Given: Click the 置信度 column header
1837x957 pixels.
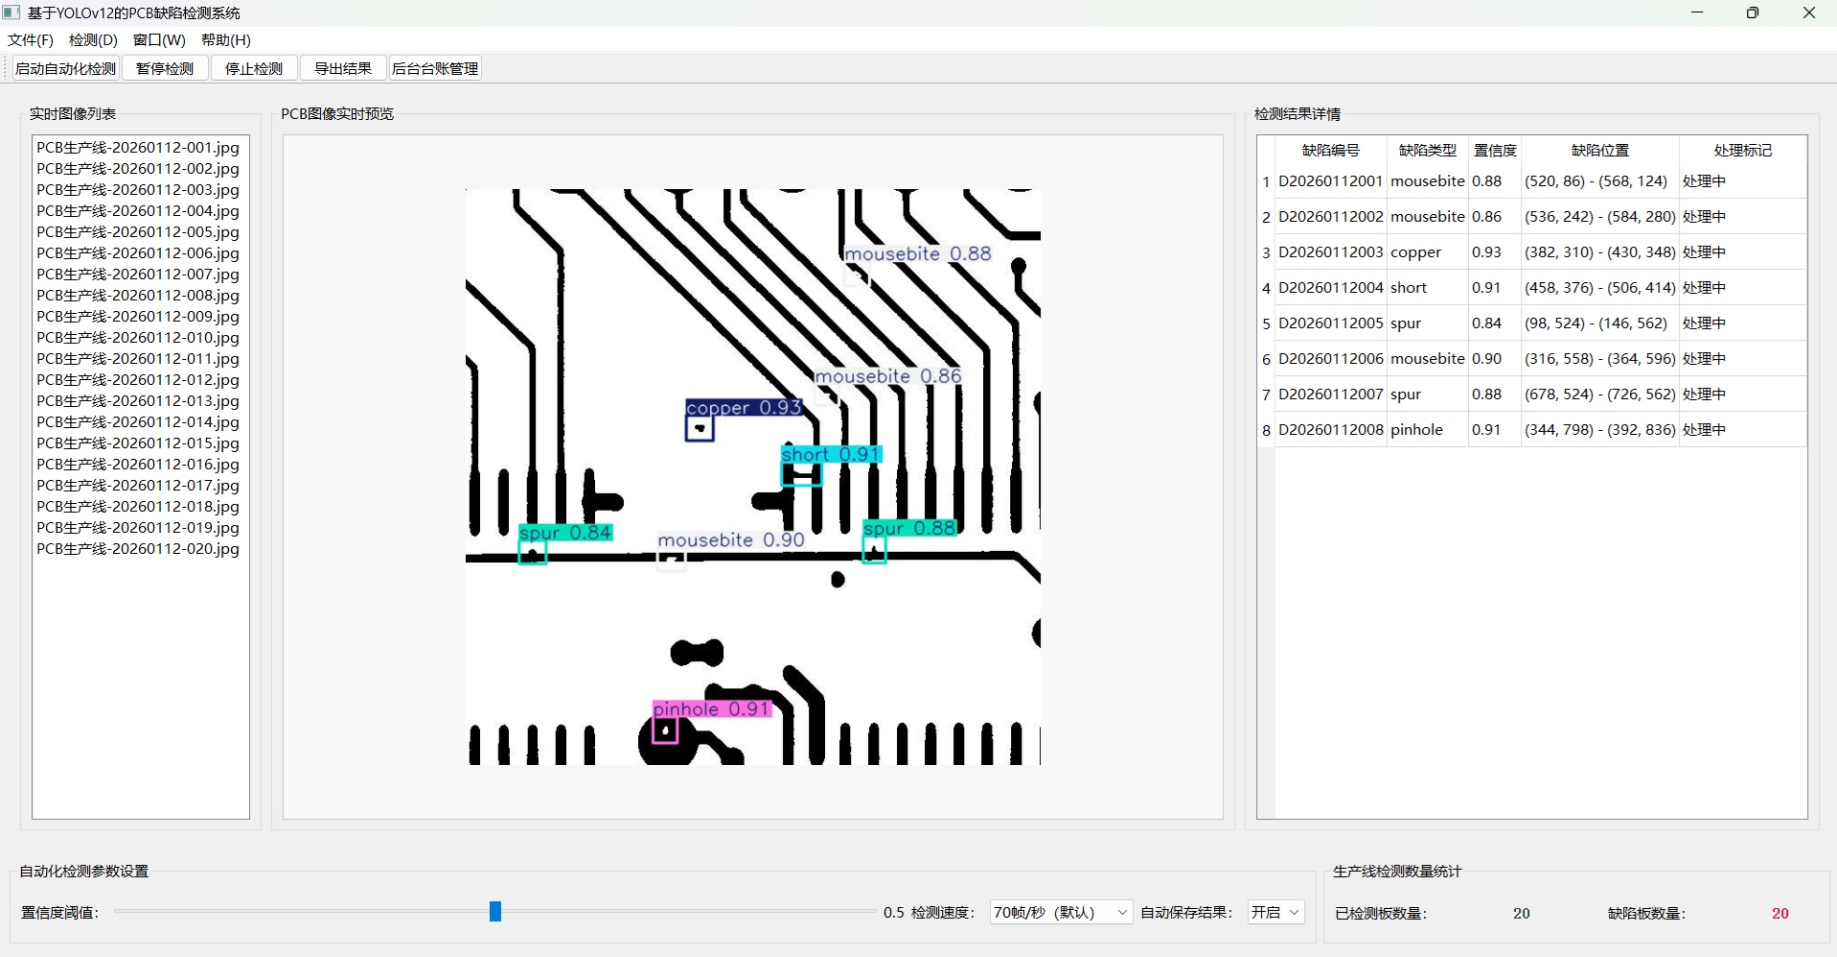Looking at the screenshot, I should pos(1495,150).
